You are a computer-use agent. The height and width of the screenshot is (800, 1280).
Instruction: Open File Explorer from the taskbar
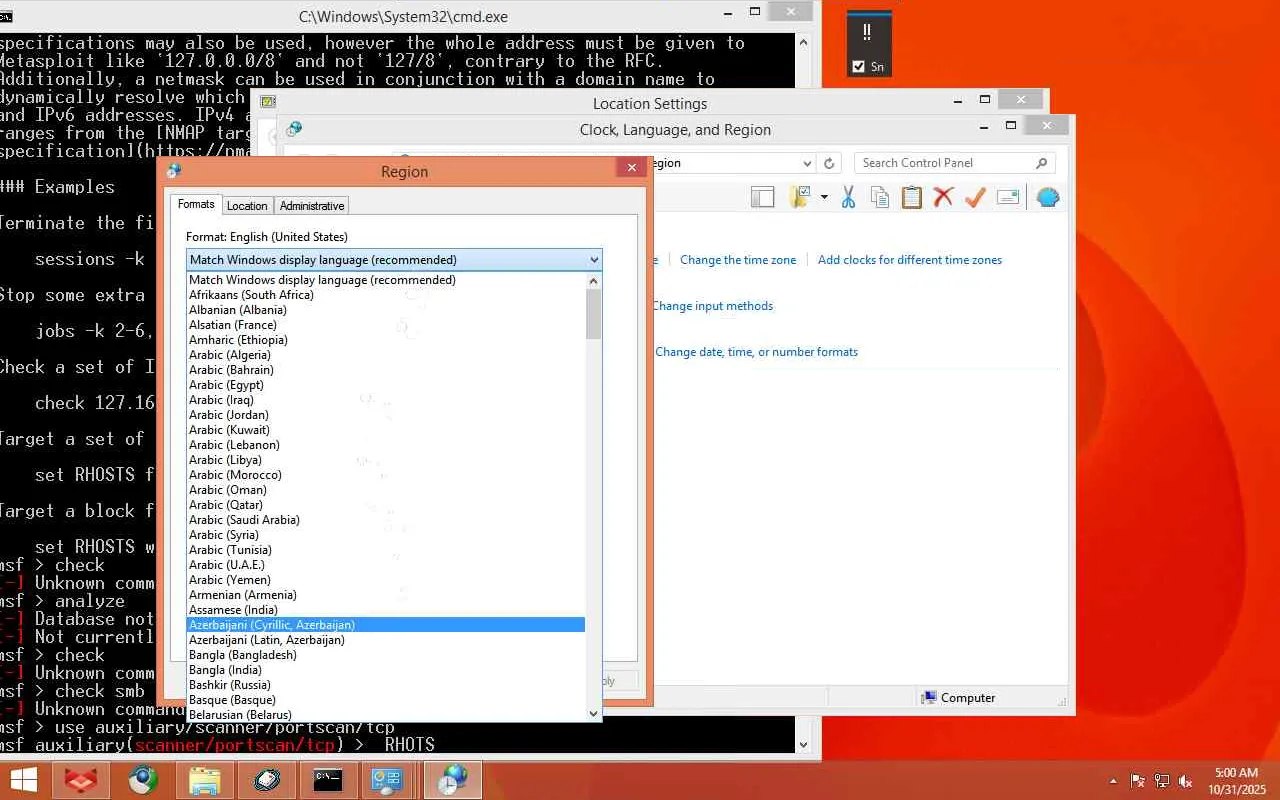tap(204, 780)
